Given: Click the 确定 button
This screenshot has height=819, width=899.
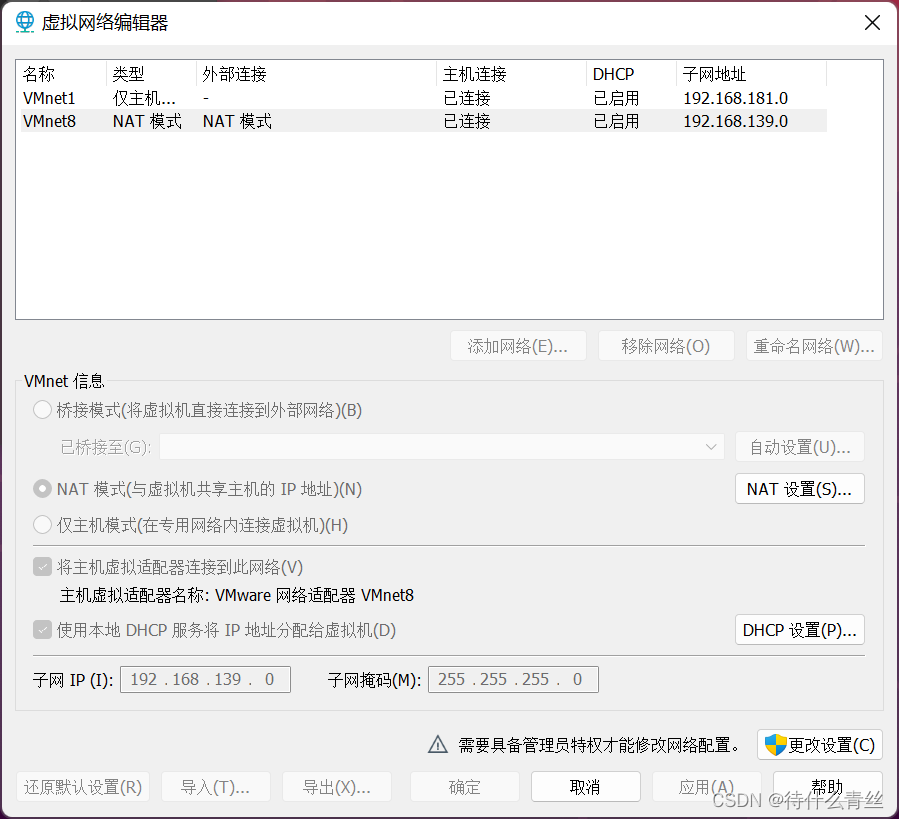Looking at the screenshot, I should pos(464,787).
